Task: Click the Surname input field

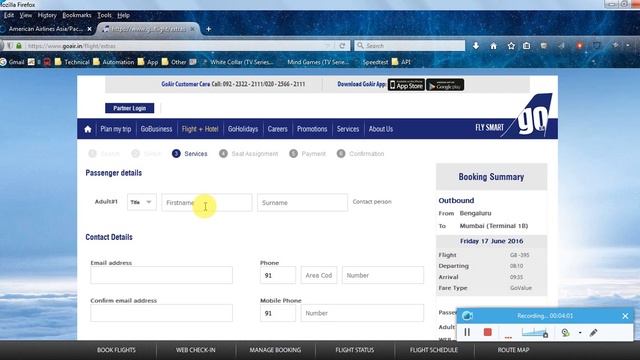Action: pyautogui.click(x=302, y=202)
